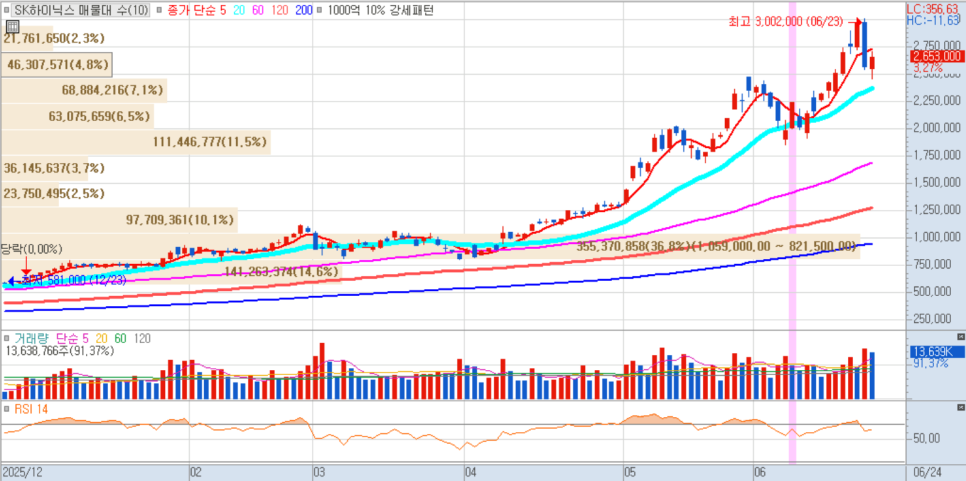Click the volume panel collapse icon at its top right
The width and height of the screenshot is (966, 481).
pyautogui.click(x=960, y=338)
